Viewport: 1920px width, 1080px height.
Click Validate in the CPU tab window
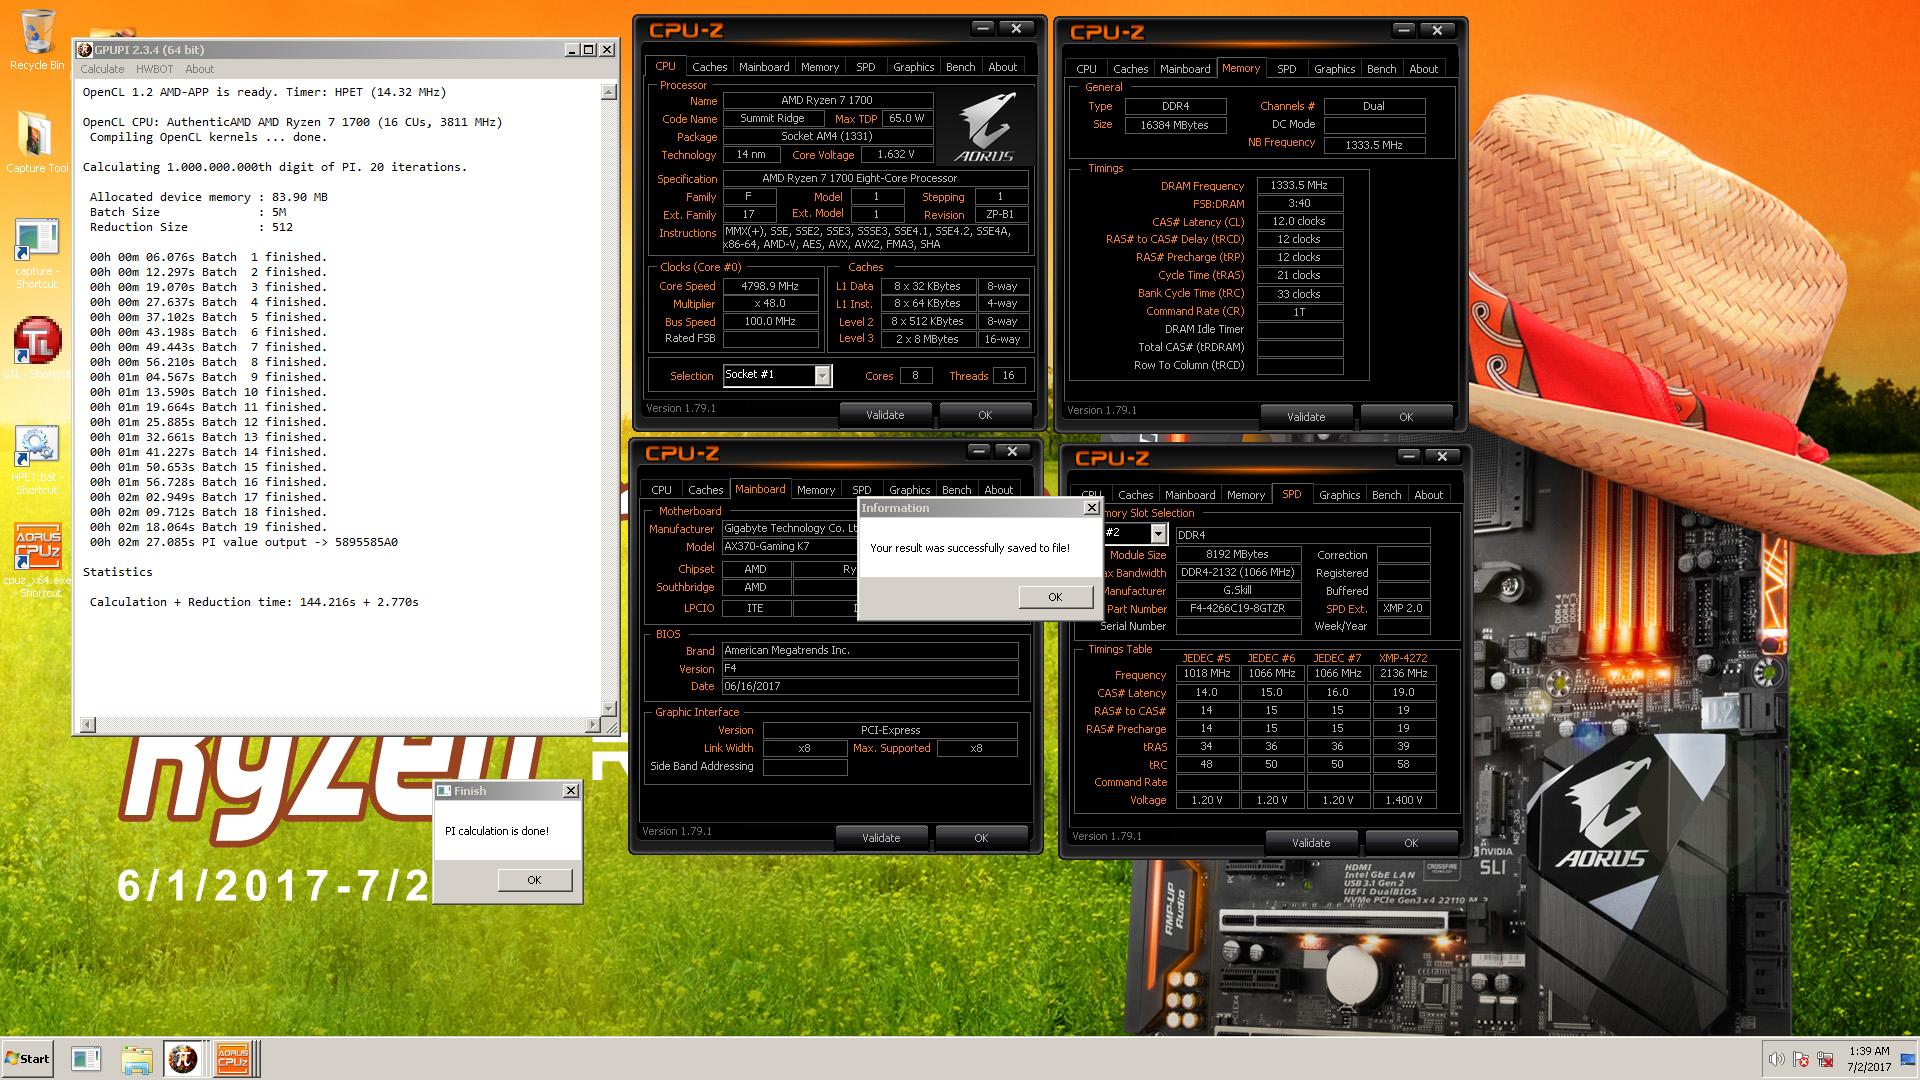(x=885, y=415)
